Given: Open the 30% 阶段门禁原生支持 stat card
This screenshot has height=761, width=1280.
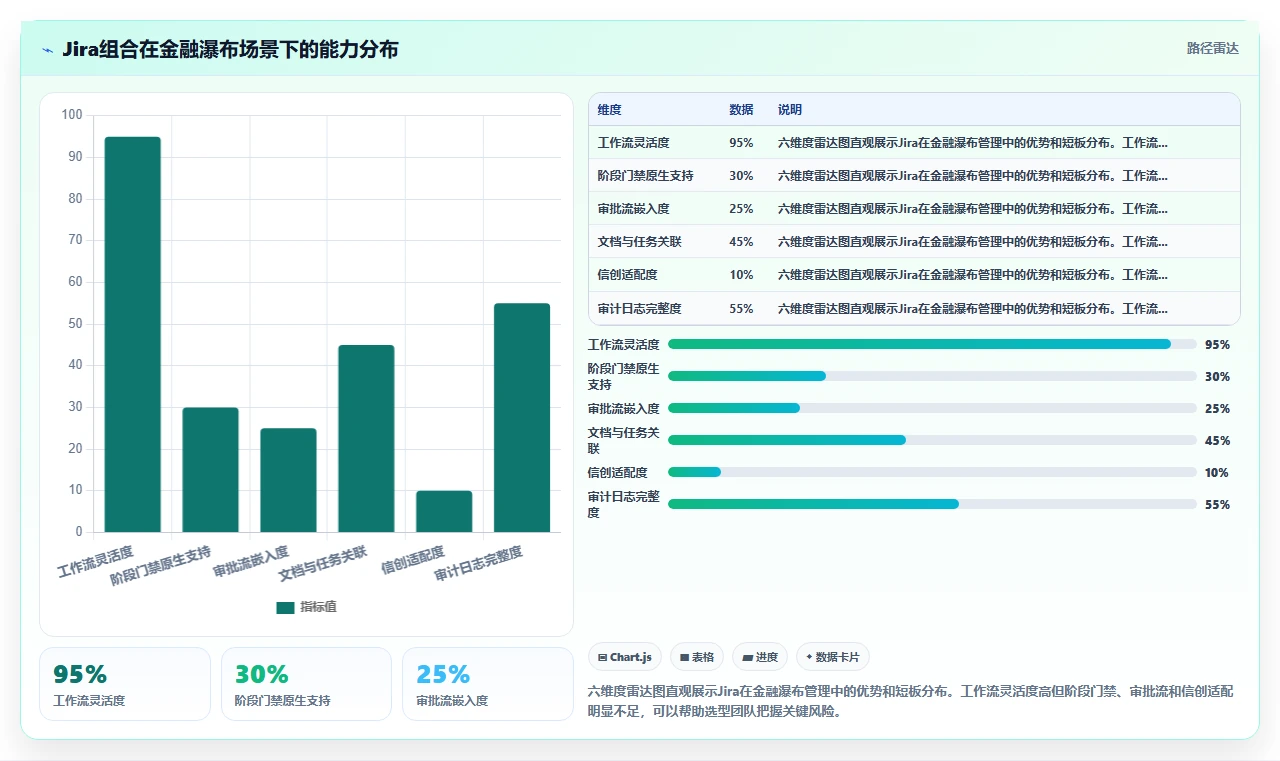Looking at the screenshot, I should (x=306, y=684).
